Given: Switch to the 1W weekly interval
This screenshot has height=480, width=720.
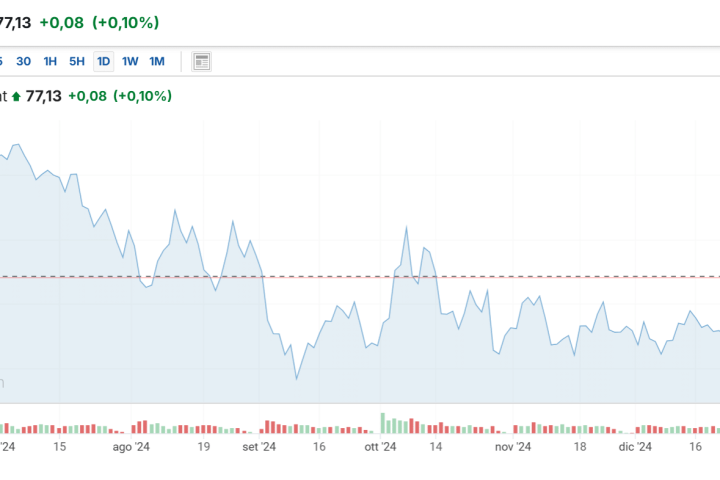Looking at the screenshot, I should (x=130, y=61).
